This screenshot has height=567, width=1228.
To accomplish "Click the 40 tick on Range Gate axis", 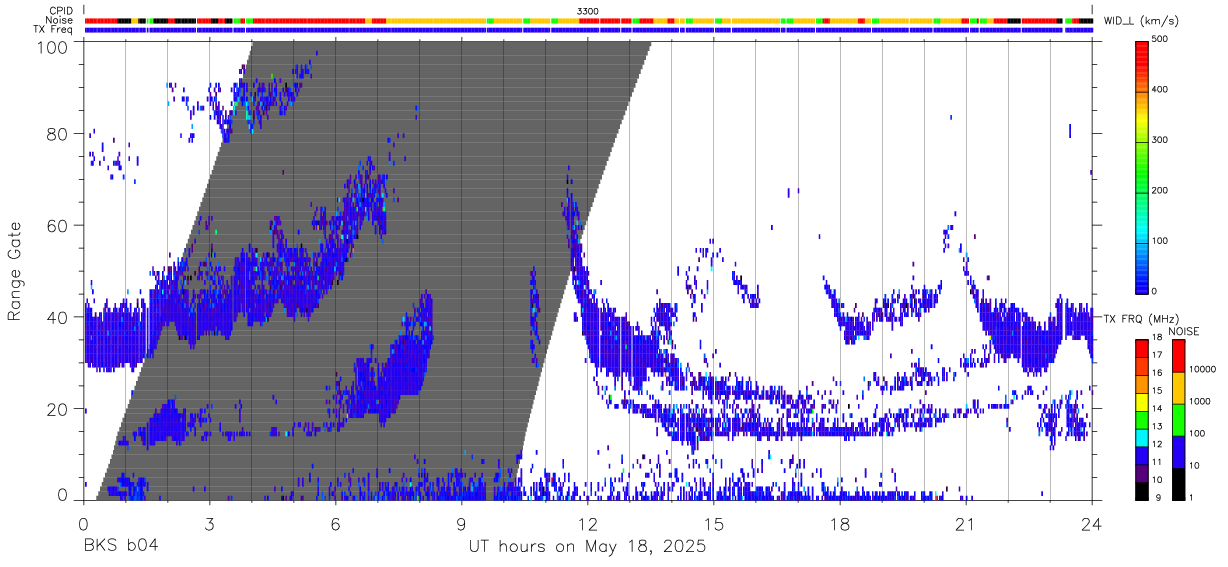I will (56, 317).
